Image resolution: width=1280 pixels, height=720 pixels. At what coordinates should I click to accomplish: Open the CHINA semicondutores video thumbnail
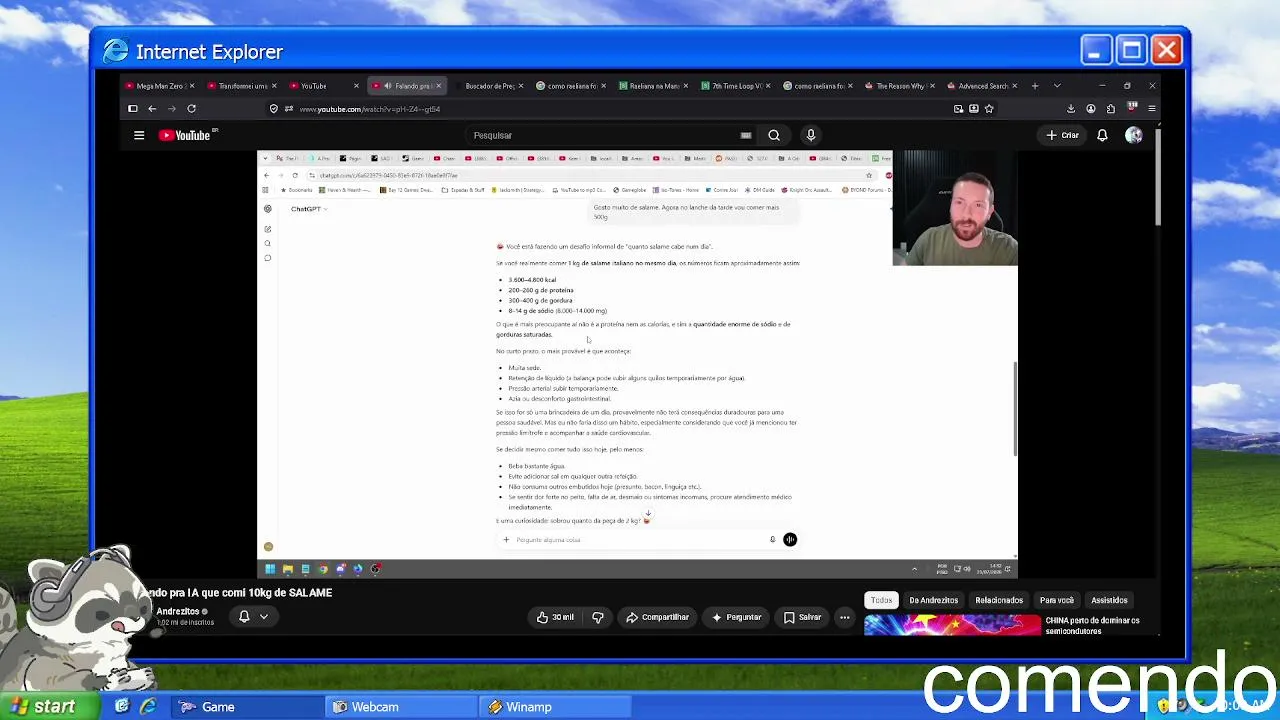point(953,625)
